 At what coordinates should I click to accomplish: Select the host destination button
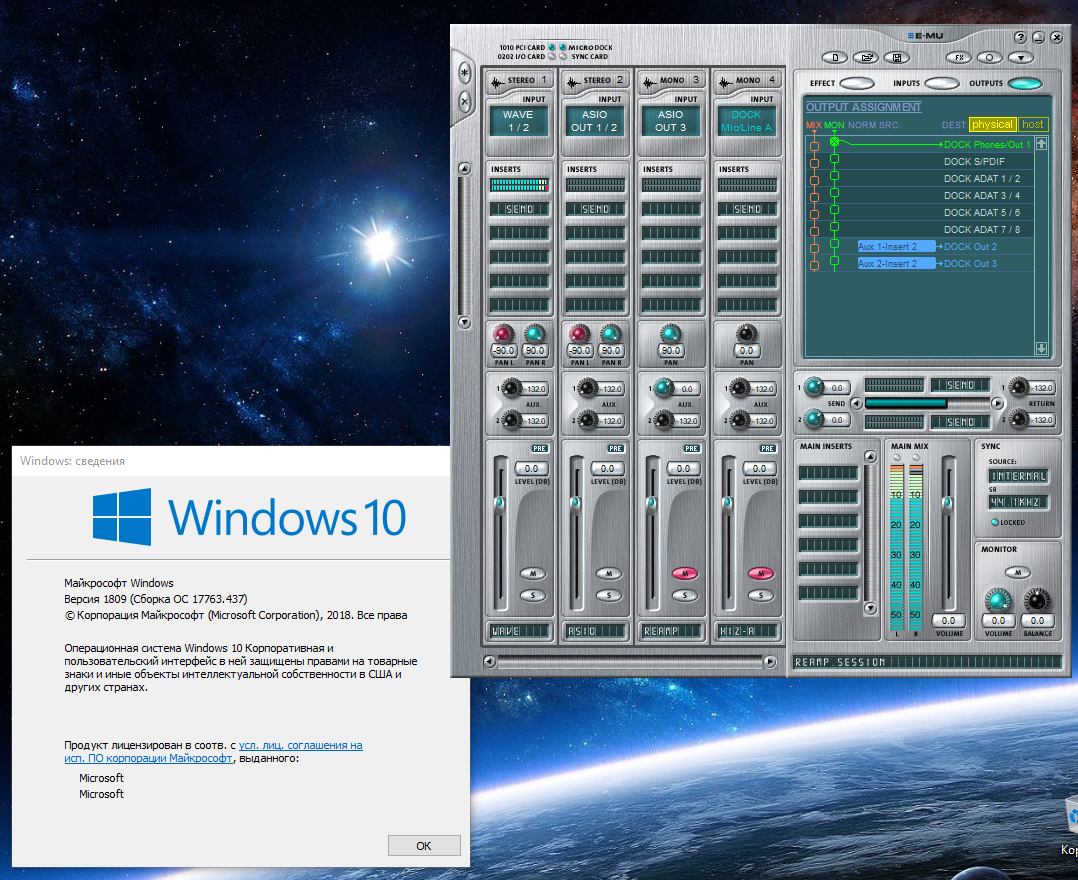(1033, 124)
